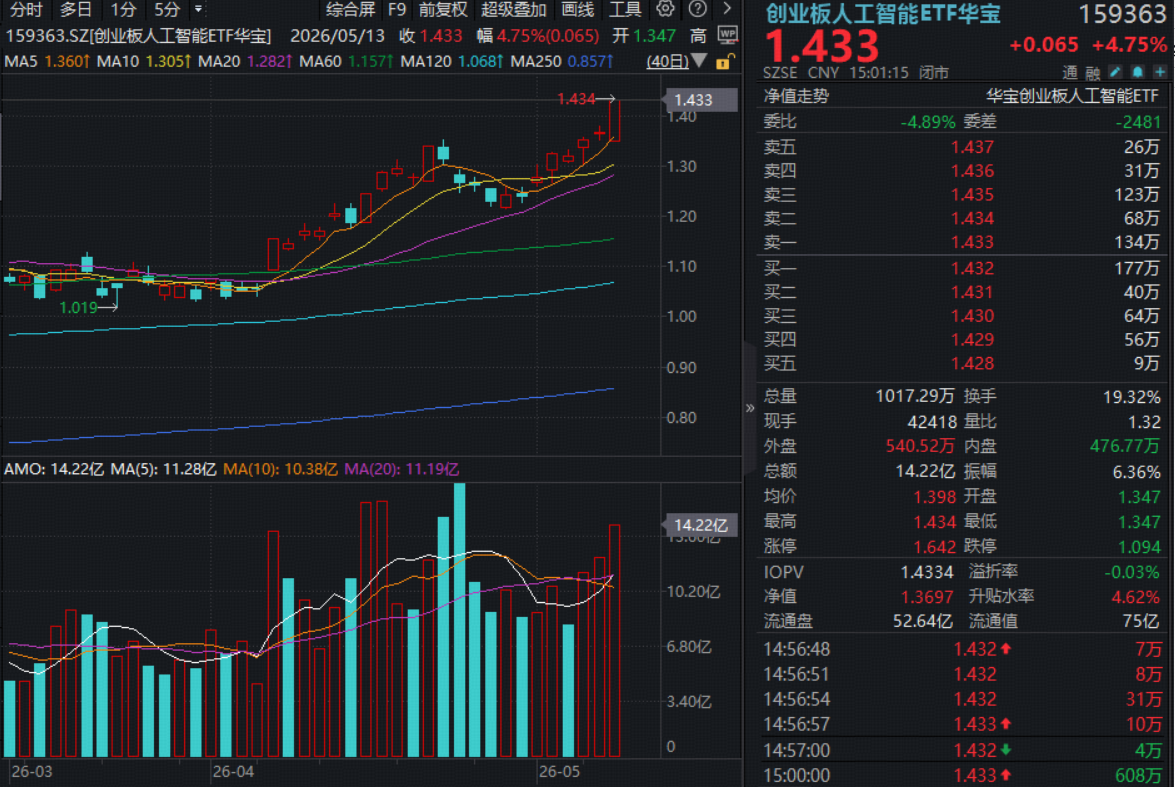Screen dimensions: 1175x787
Task: Open the period list dropdown arrow after 5分
Action: (199, 10)
